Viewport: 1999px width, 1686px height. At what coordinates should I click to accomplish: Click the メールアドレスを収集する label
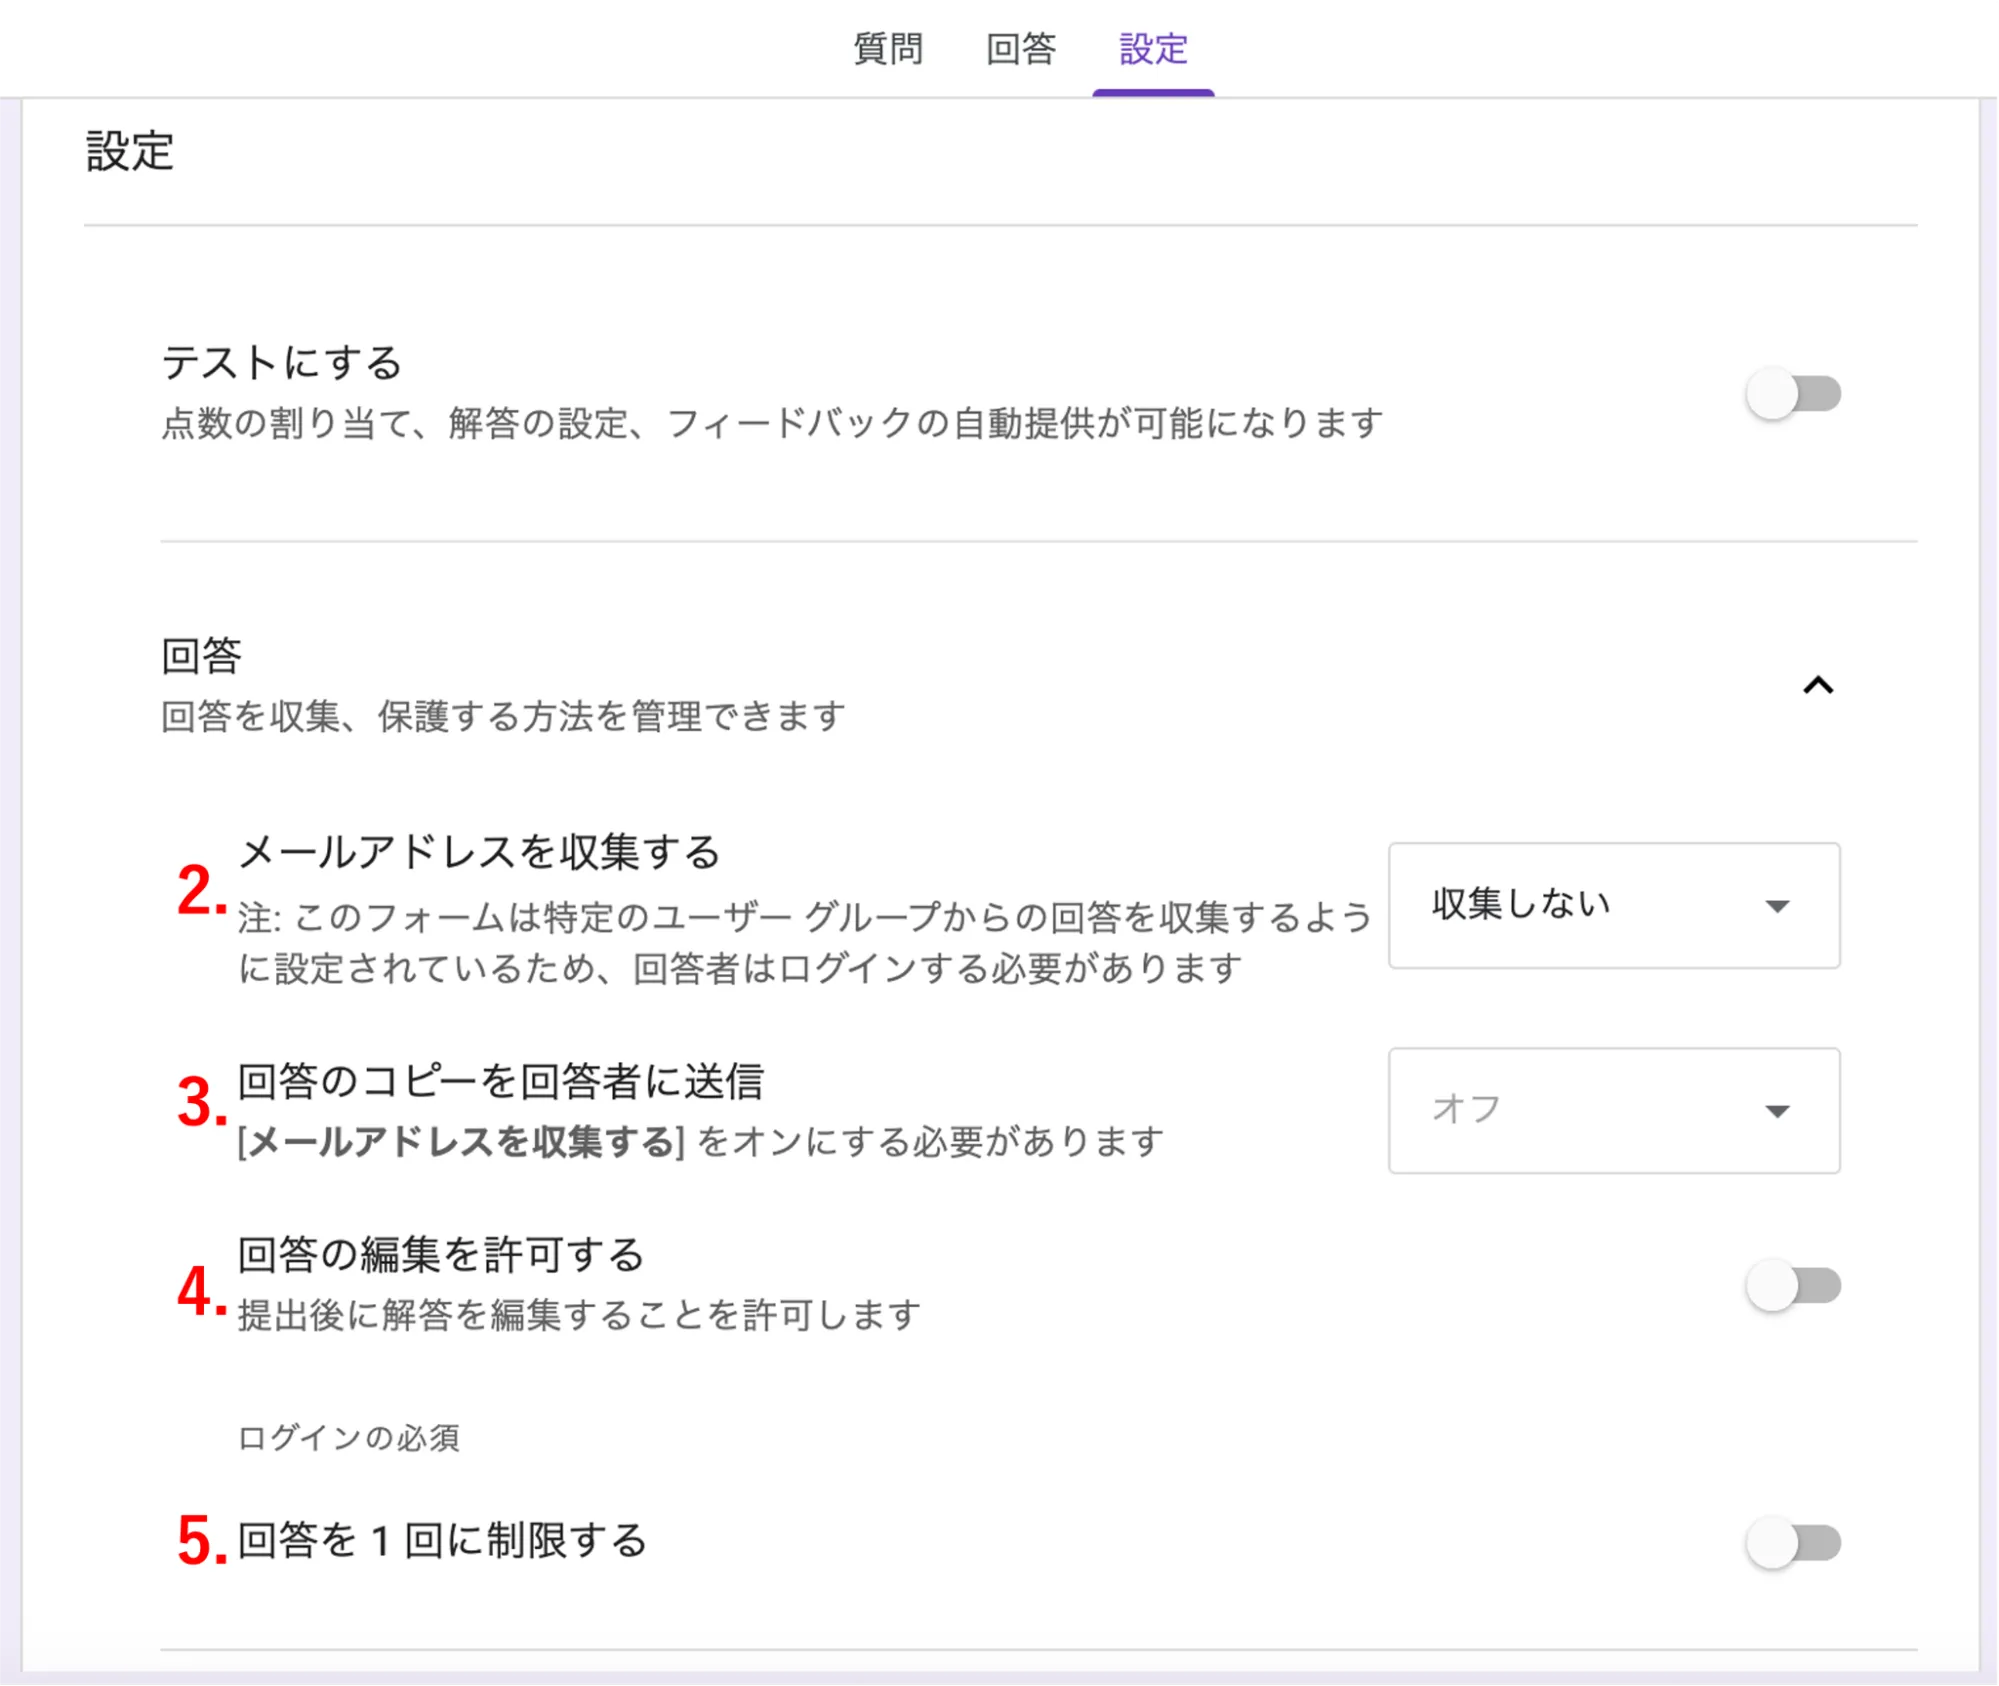pyautogui.click(x=479, y=852)
